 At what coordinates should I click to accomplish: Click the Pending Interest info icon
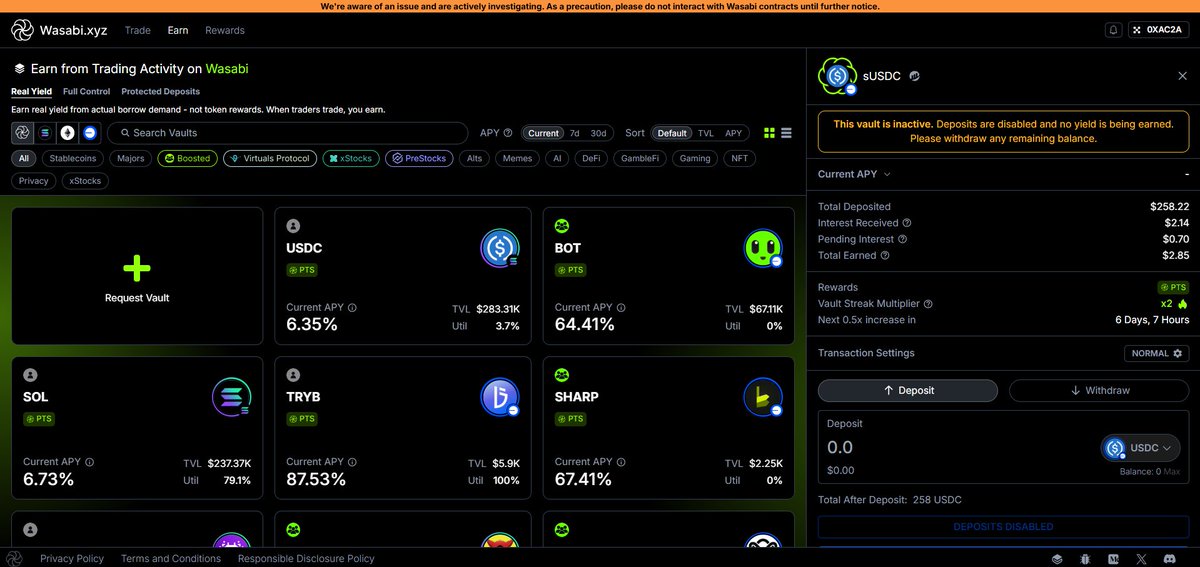[x=902, y=239]
